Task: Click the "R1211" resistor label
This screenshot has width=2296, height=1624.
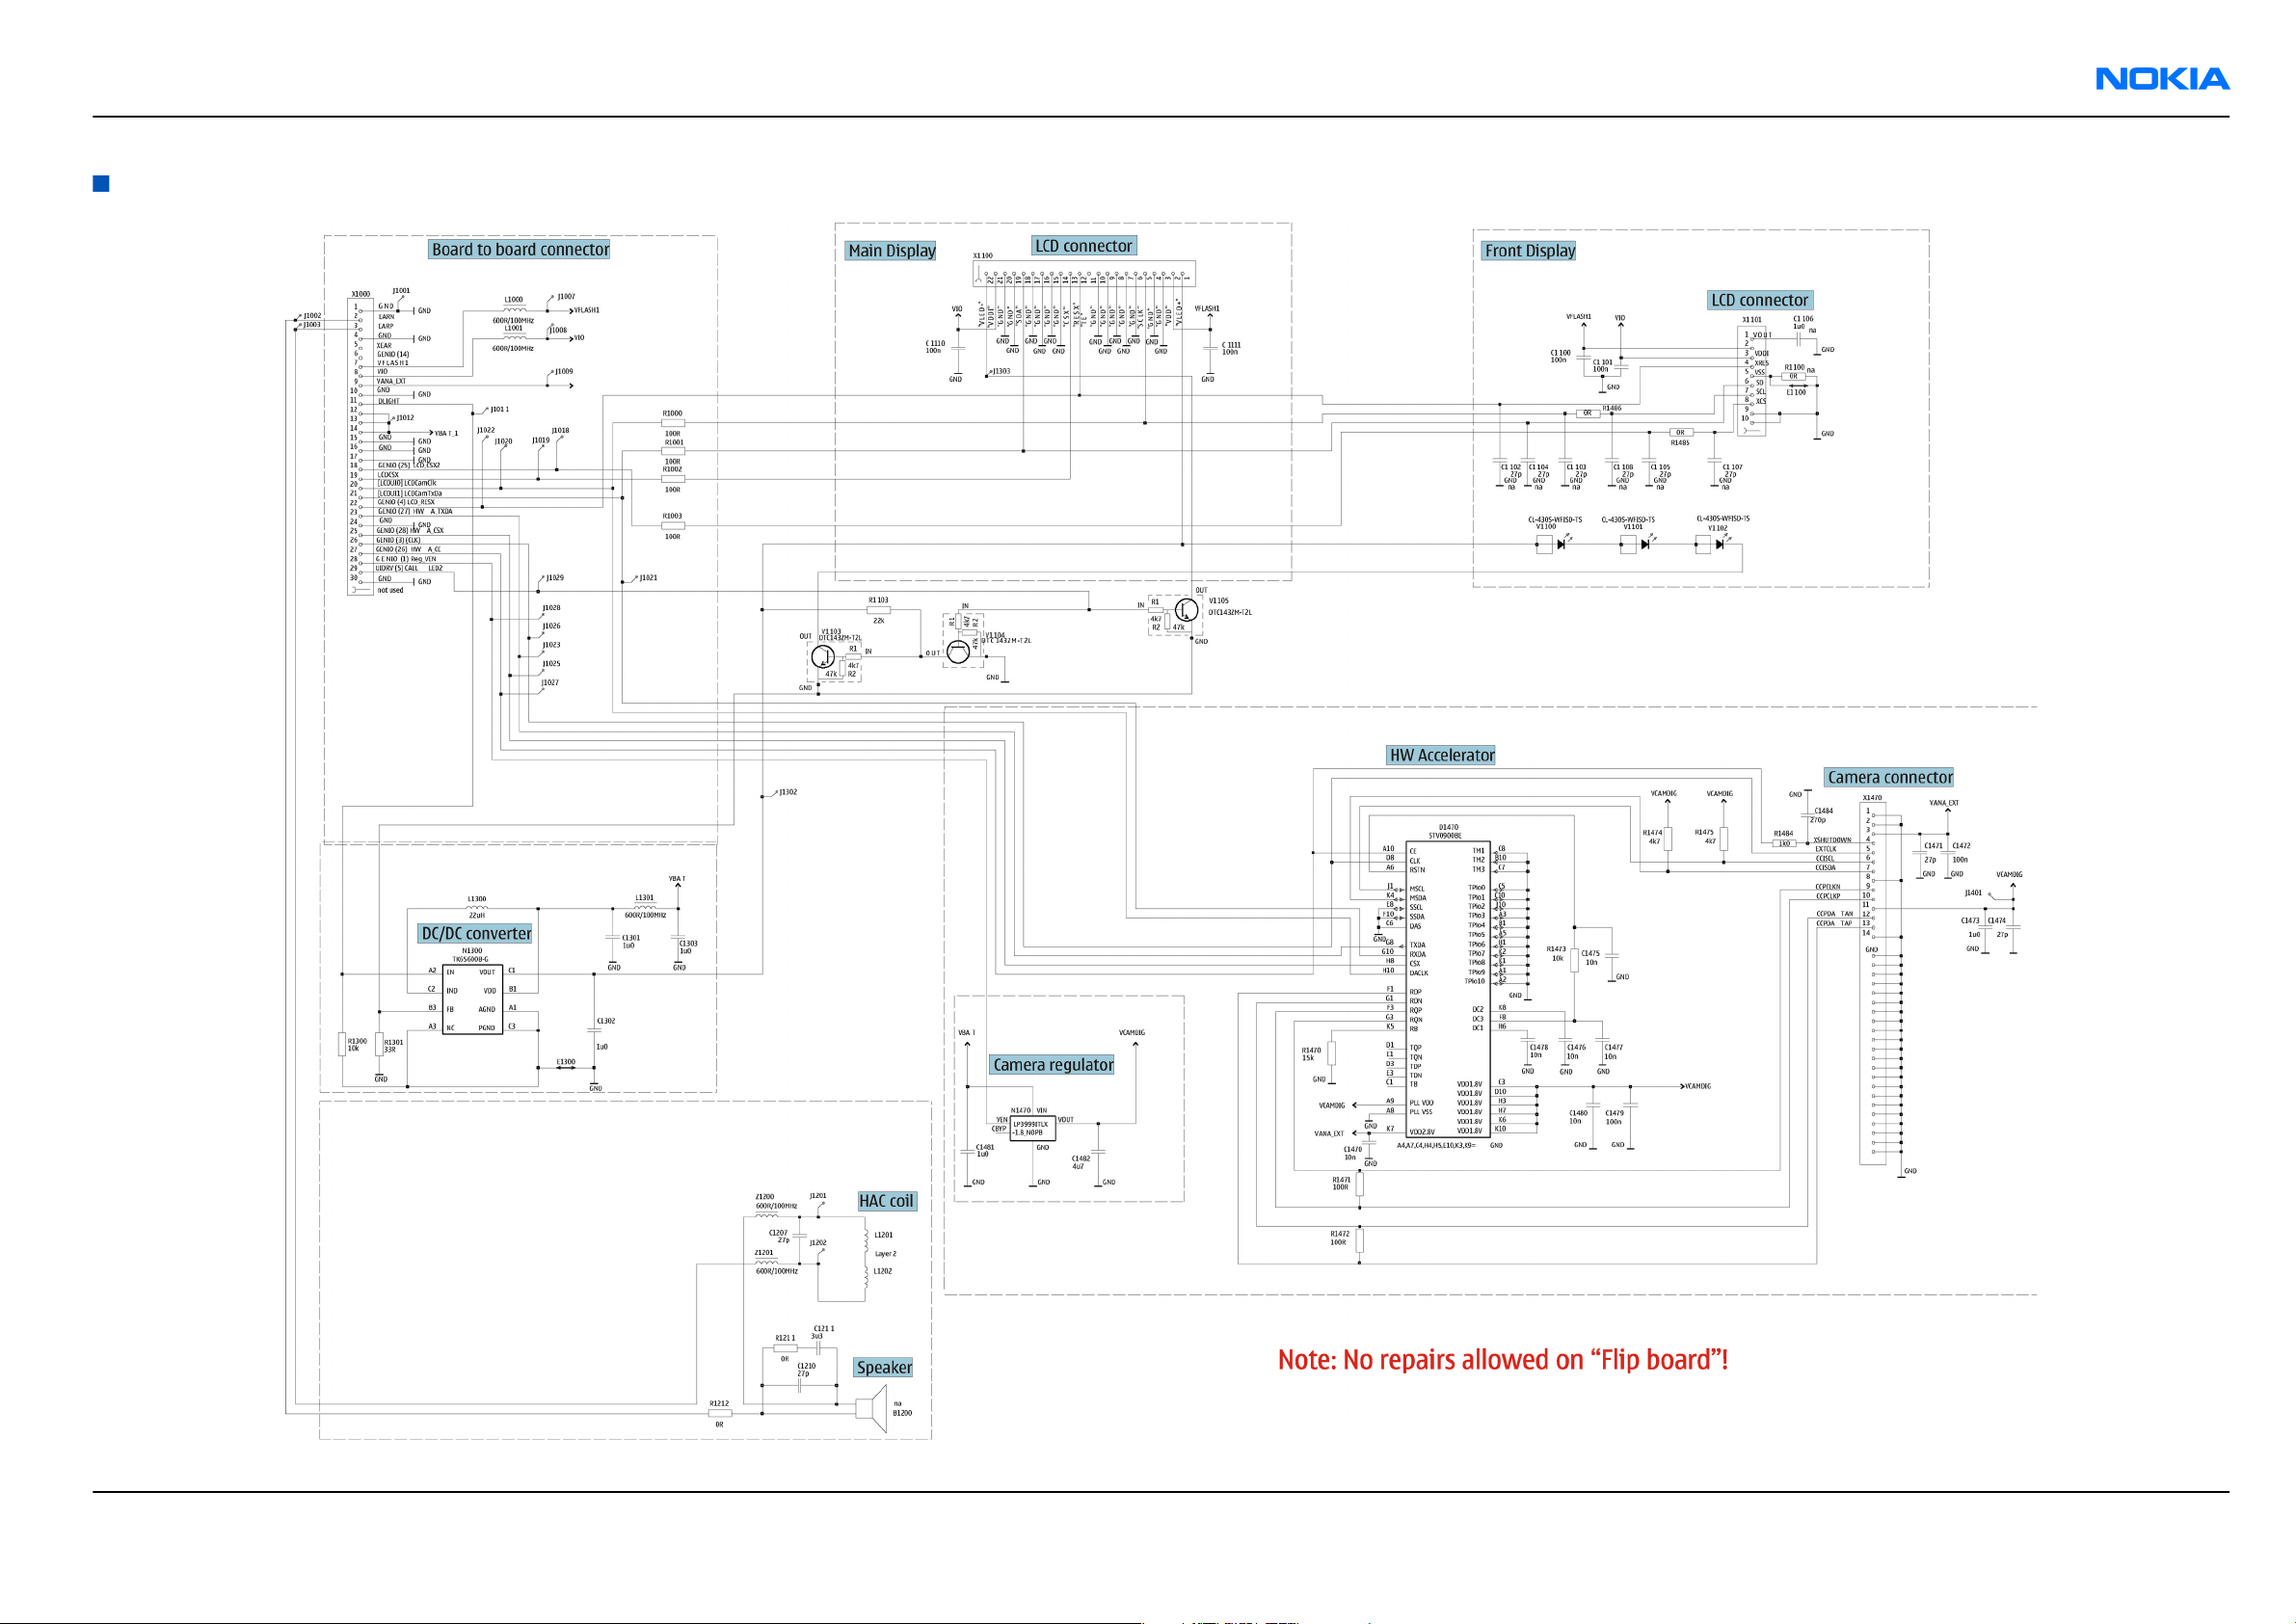Action: [x=785, y=1338]
